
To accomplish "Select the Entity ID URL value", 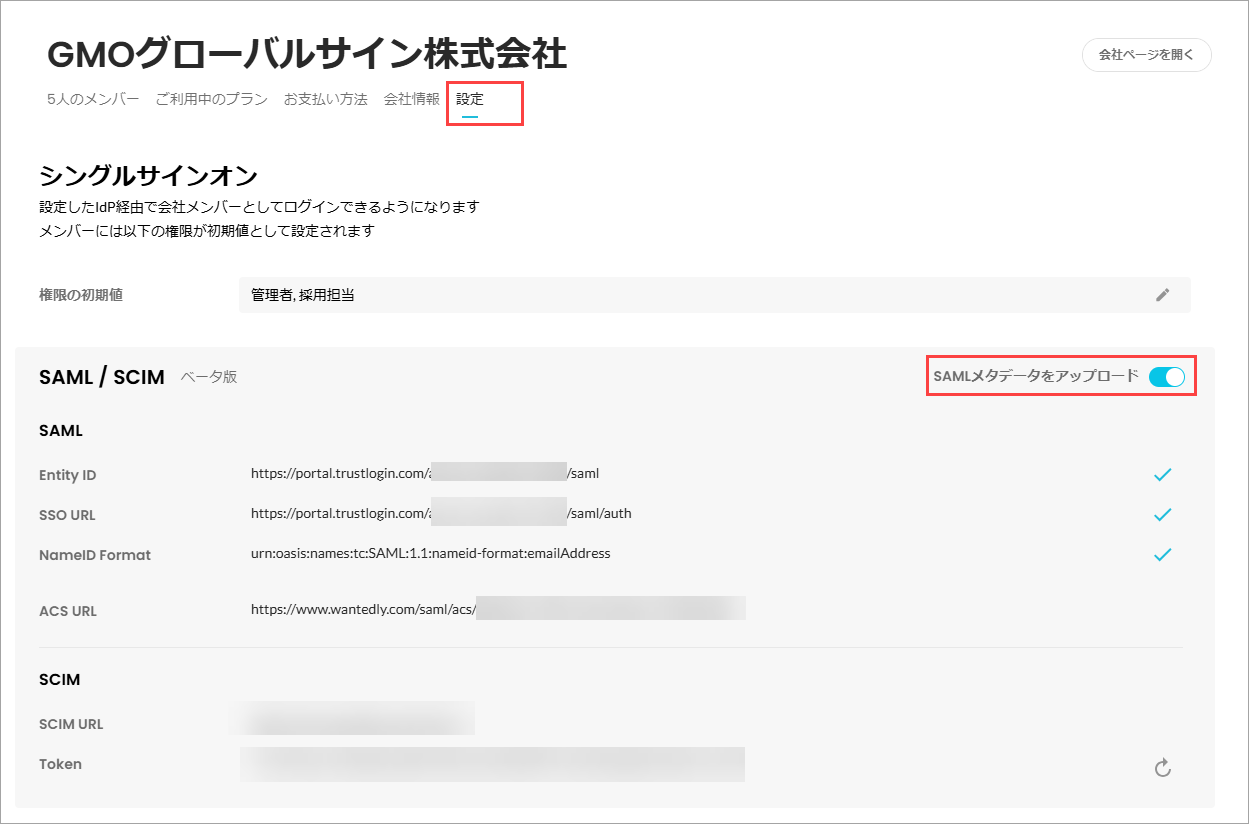I will click(425, 473).
